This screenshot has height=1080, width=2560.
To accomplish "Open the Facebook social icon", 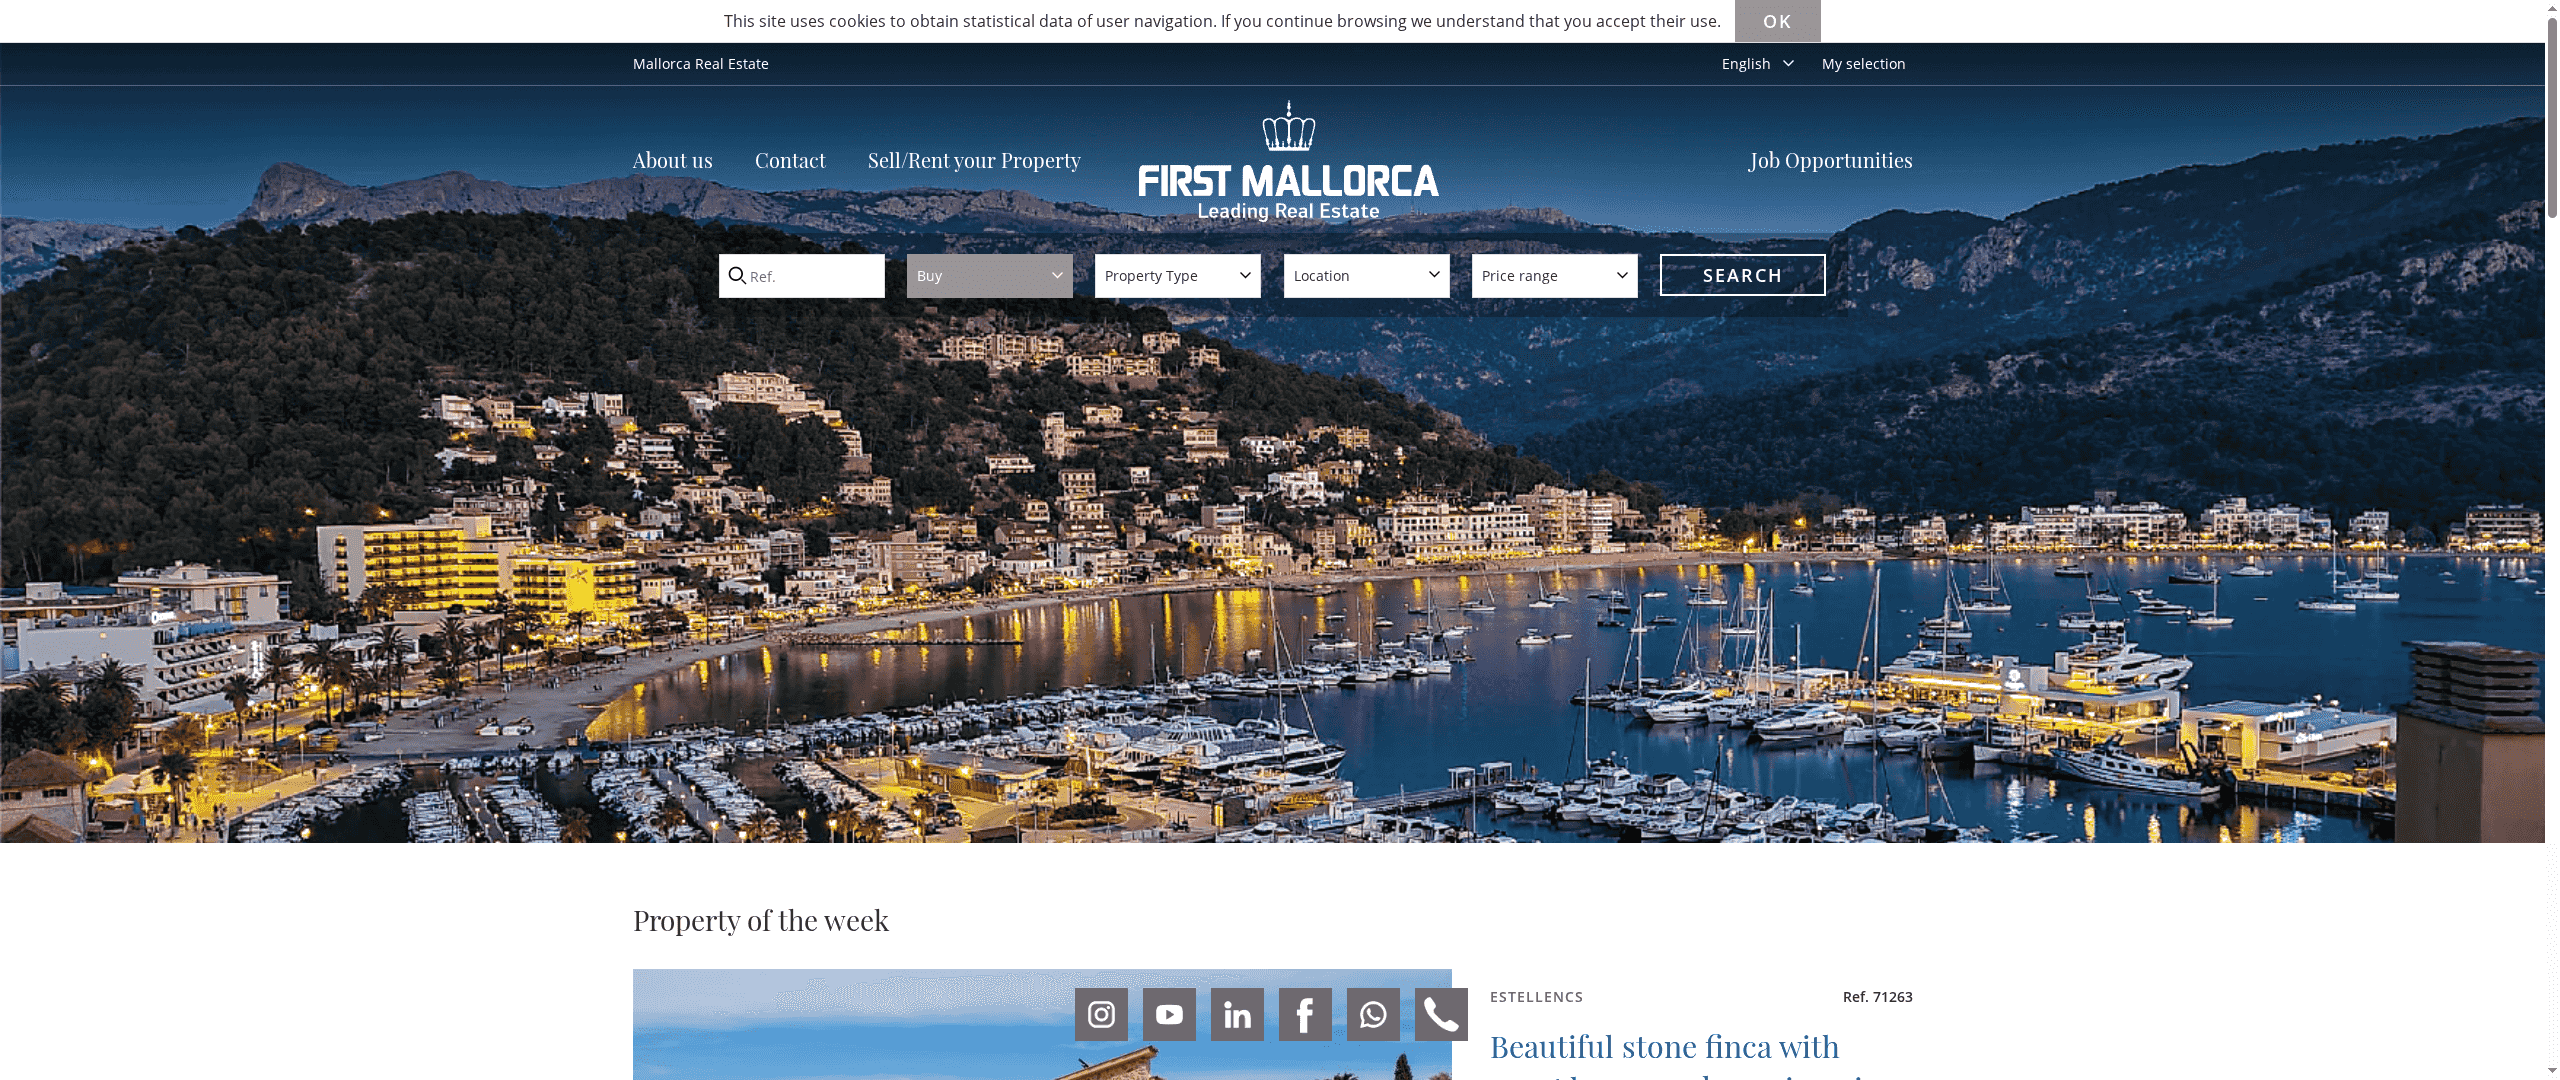I will tap(1305, 1014).
